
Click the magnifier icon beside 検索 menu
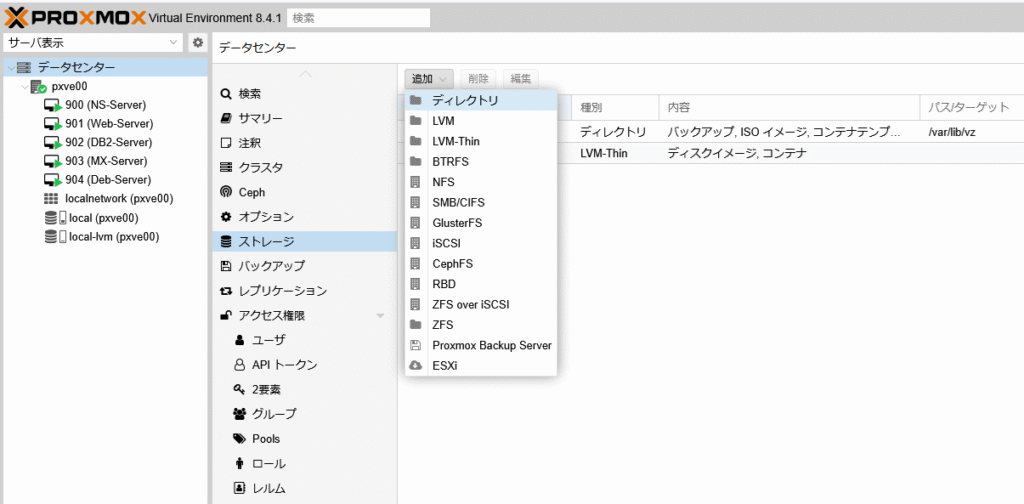226,94
